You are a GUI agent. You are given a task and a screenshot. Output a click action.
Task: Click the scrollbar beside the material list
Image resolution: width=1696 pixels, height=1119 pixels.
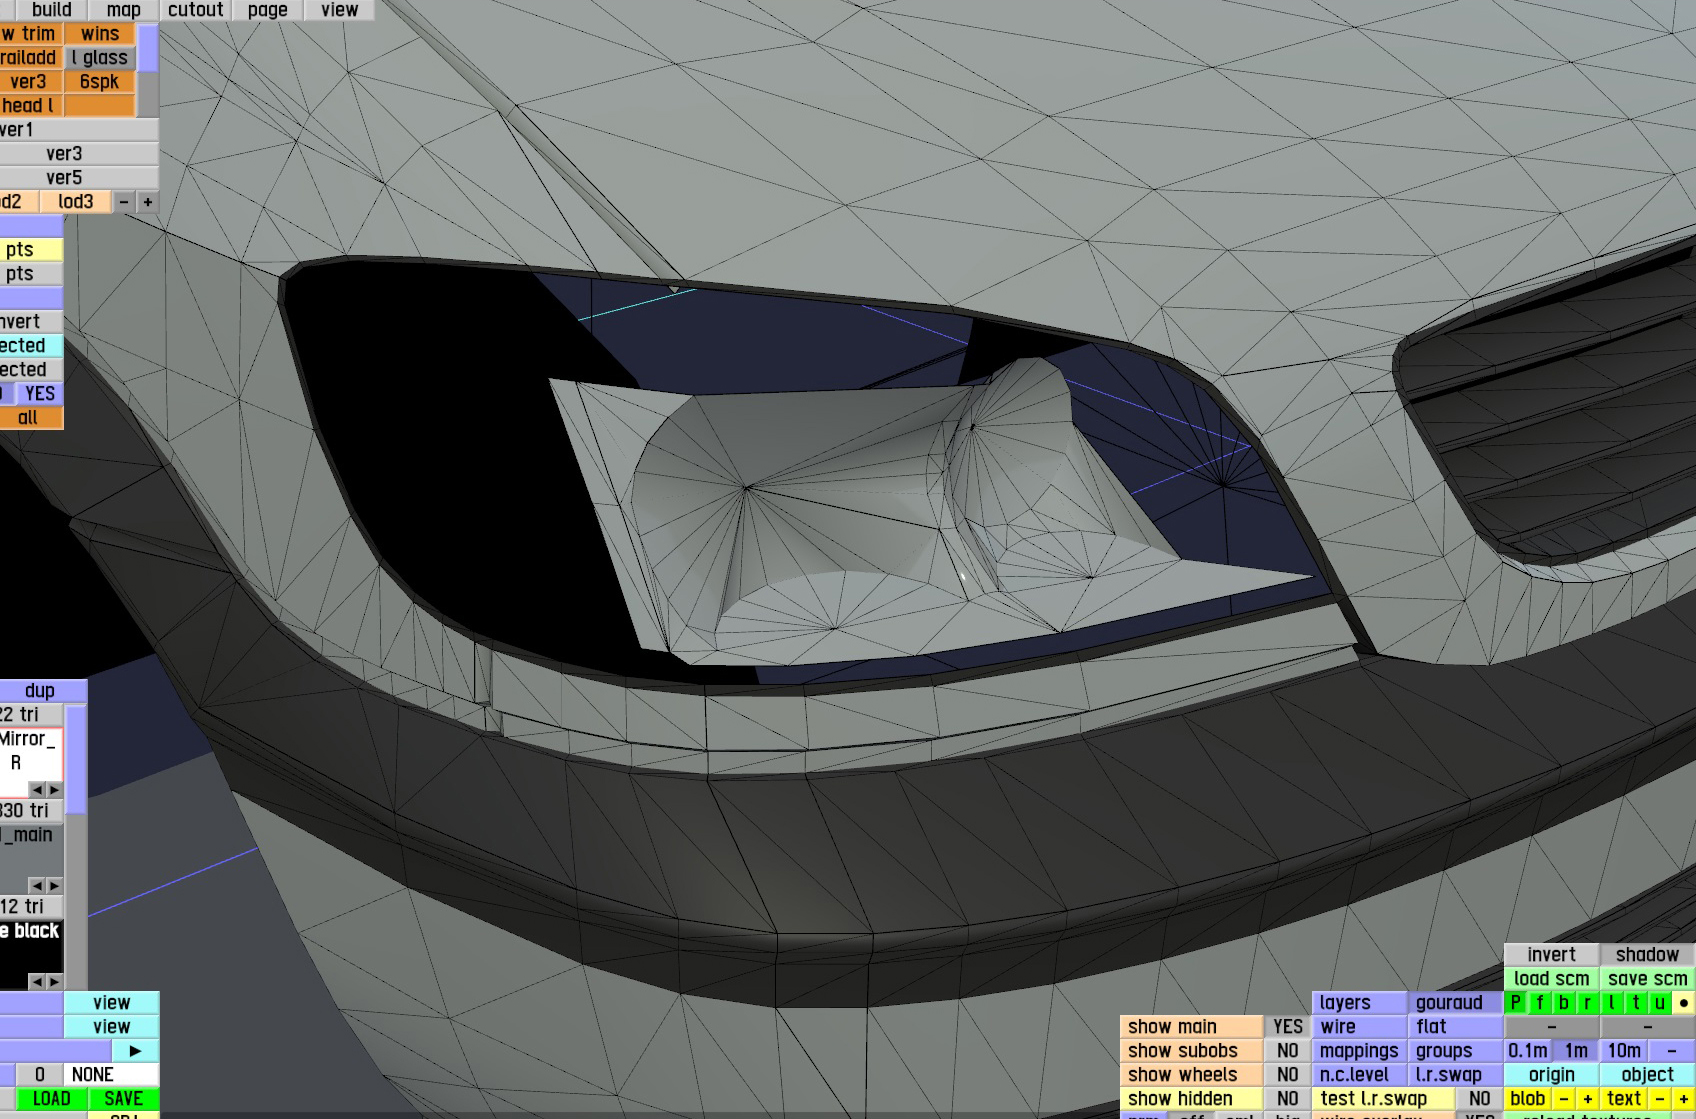coord(76,848)
